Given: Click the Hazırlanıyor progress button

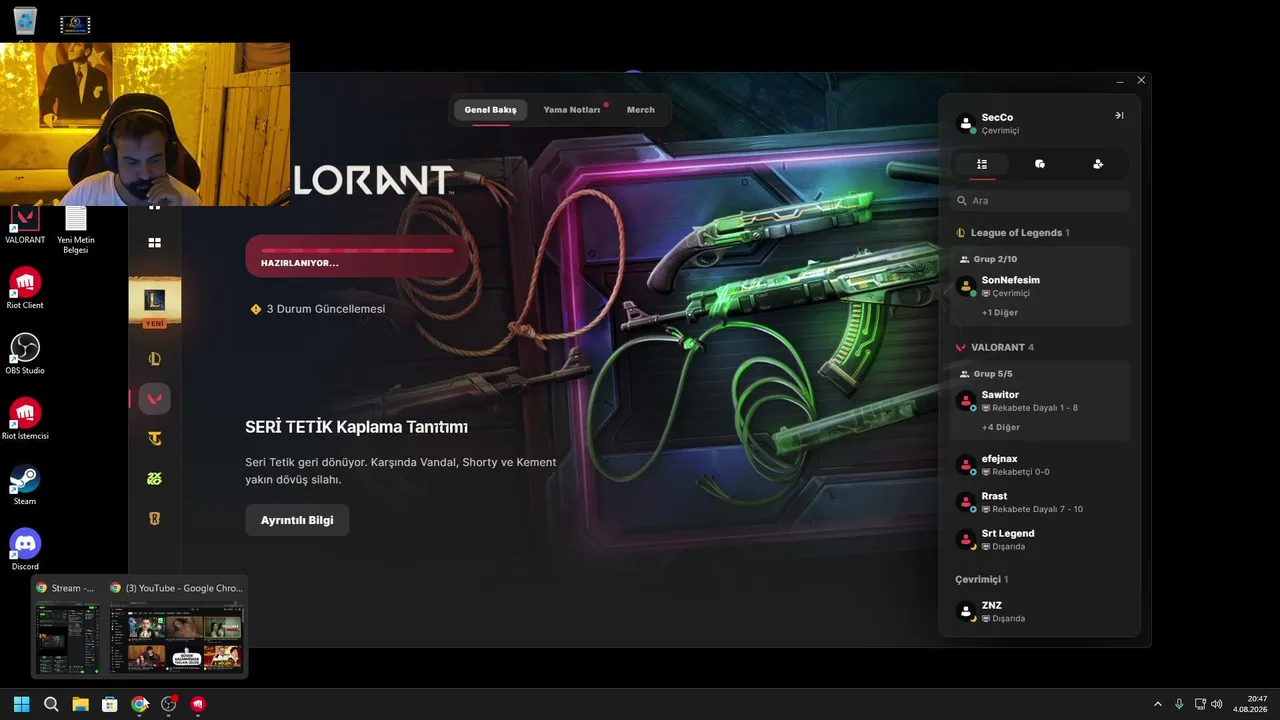Looking at the screenshot, I should pos(357,256).
